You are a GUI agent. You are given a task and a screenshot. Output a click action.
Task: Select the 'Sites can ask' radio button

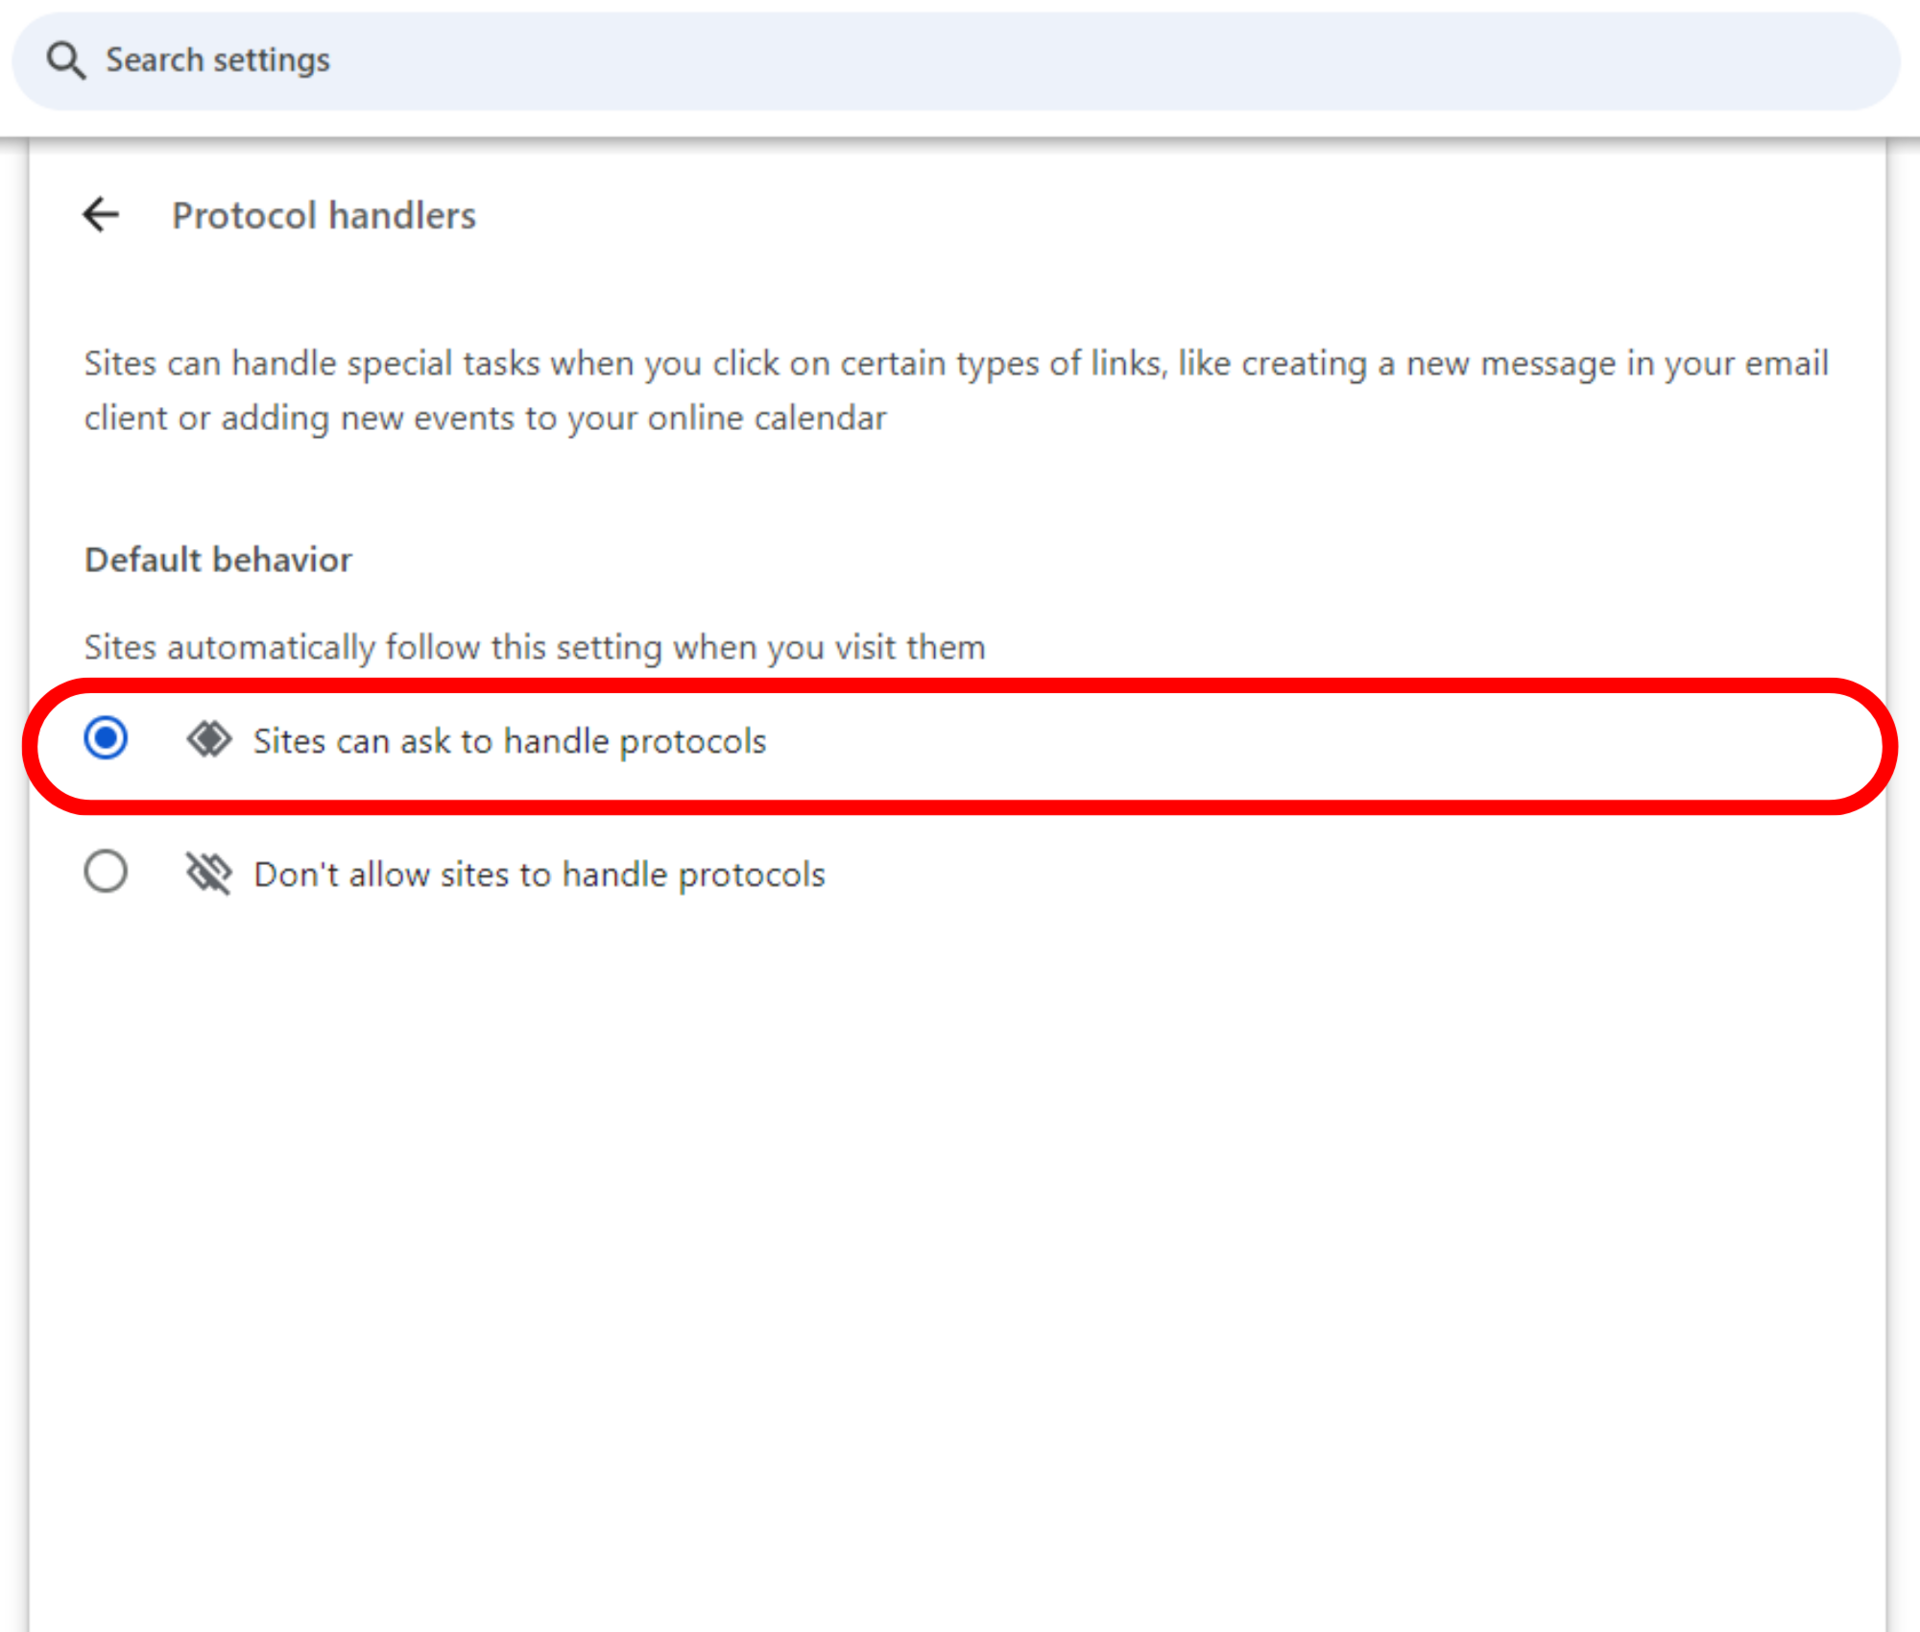(106, 739)
